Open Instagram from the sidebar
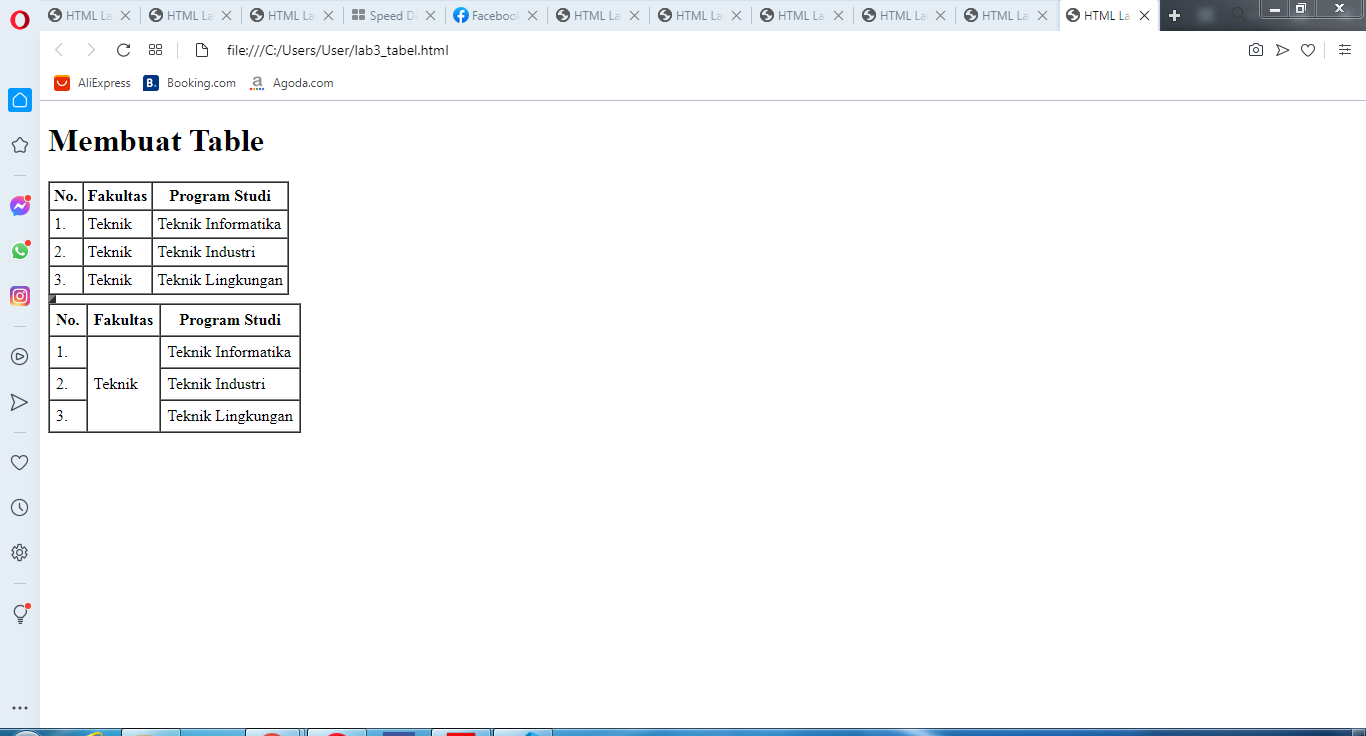 coord(19,296)
